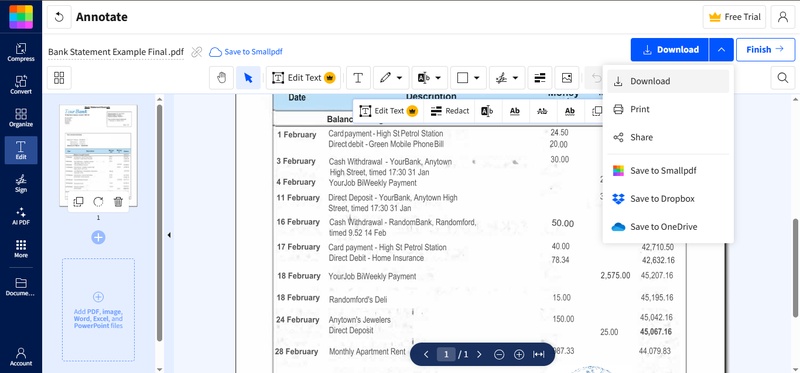Viewport: 800px width, 373px height.
Task: Click the page number field in bottom bar
Action: point(446,355)
